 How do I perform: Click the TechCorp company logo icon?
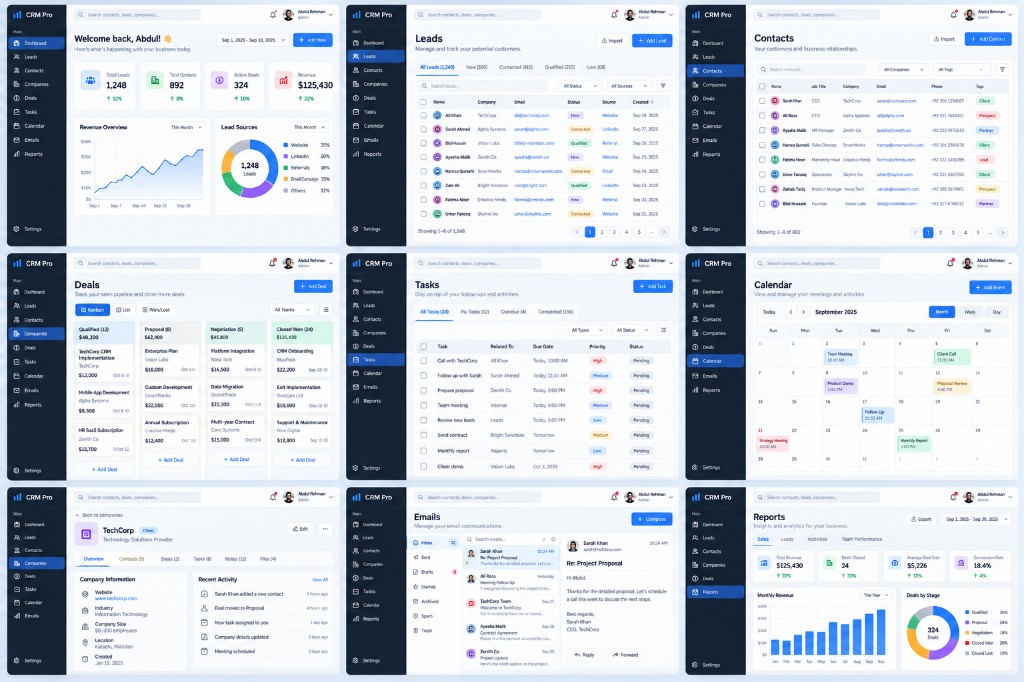point(86,534)
